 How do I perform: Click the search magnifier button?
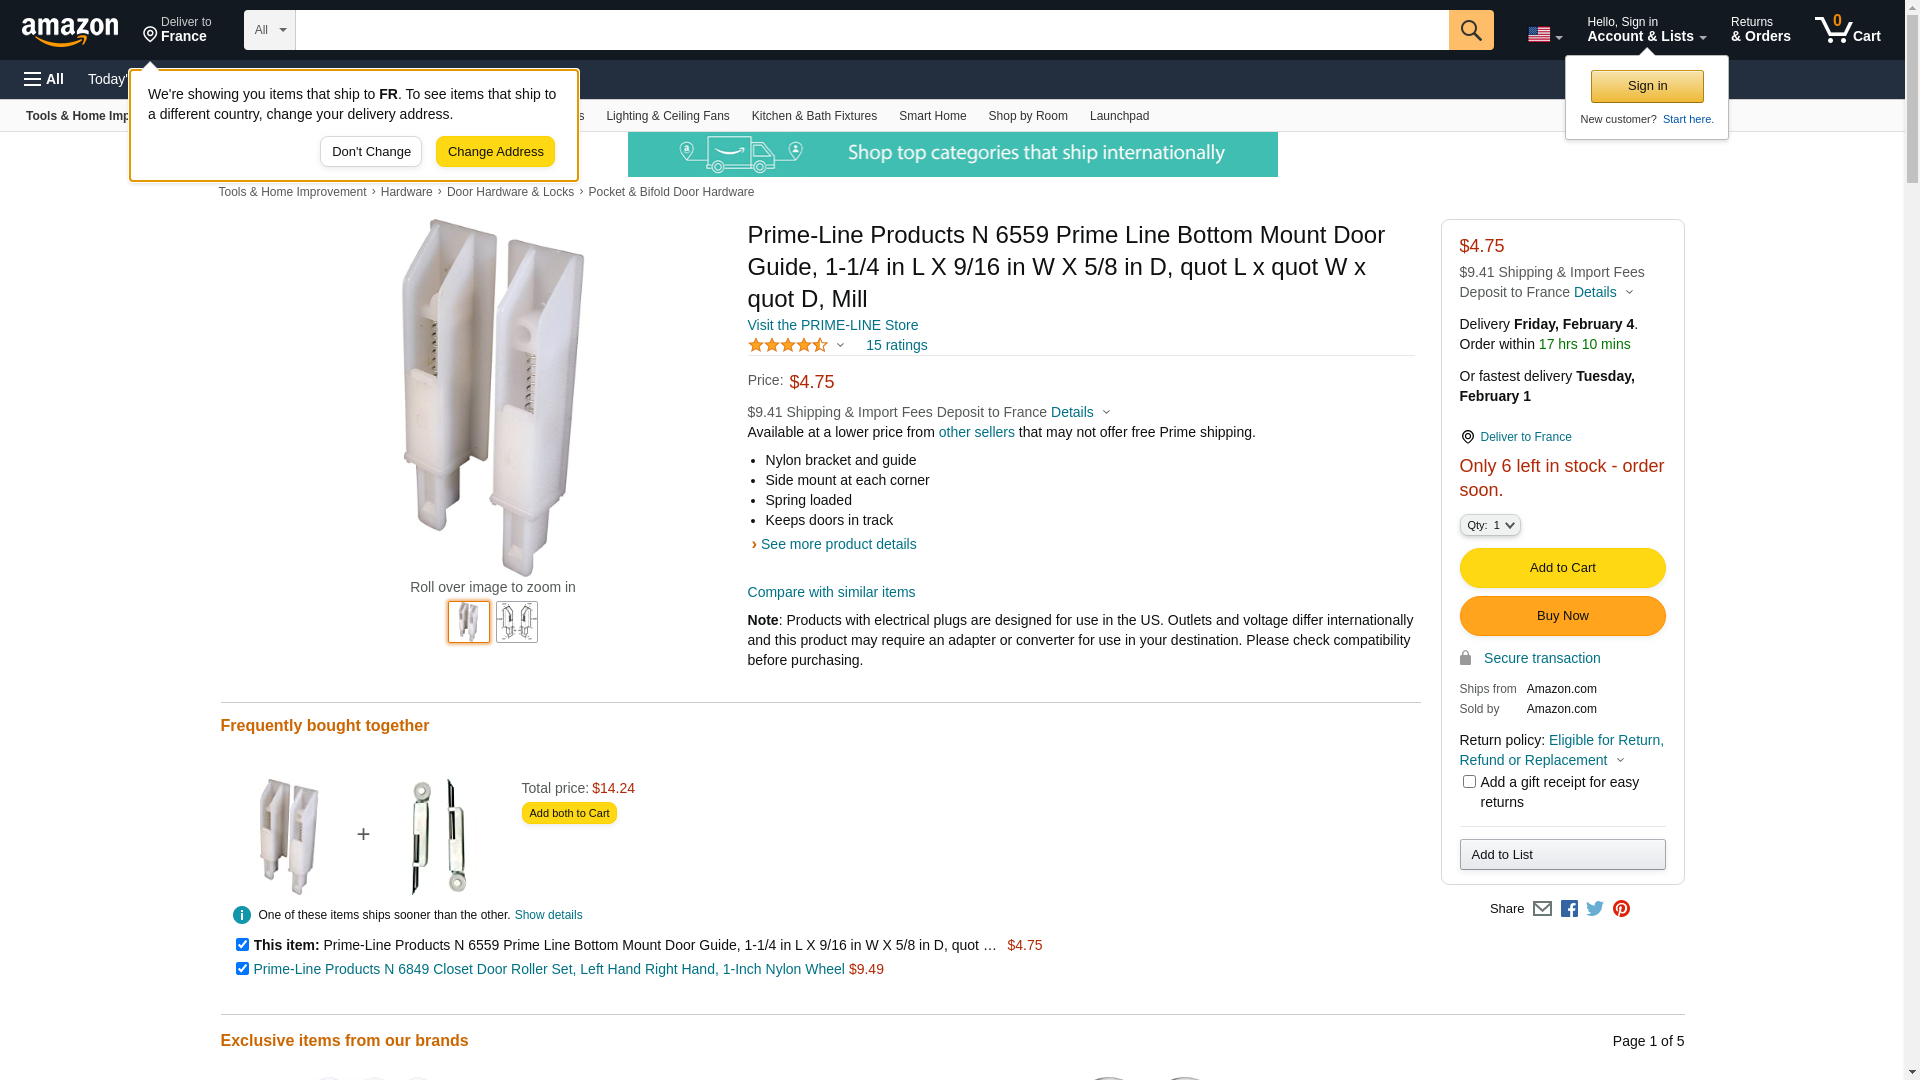[1471, 30]
